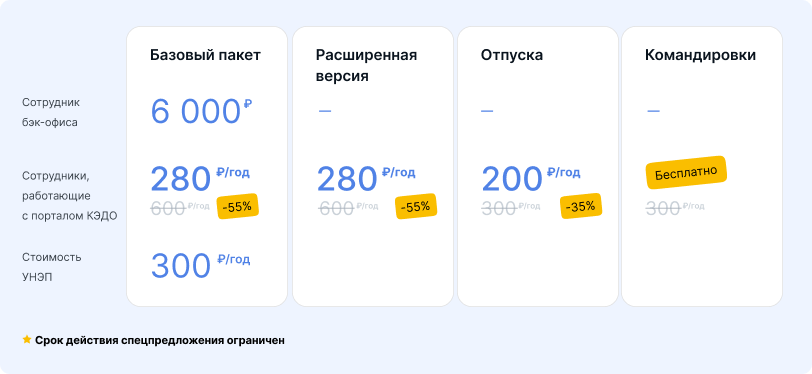Click the 6 000 ₽ price
The image size is (812, 374).
click(201, 111)
